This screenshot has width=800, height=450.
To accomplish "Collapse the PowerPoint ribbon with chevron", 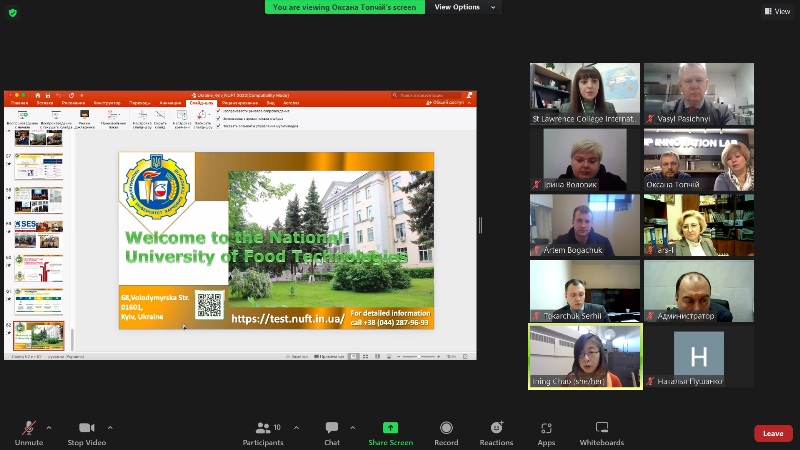I will click(470, 103).
